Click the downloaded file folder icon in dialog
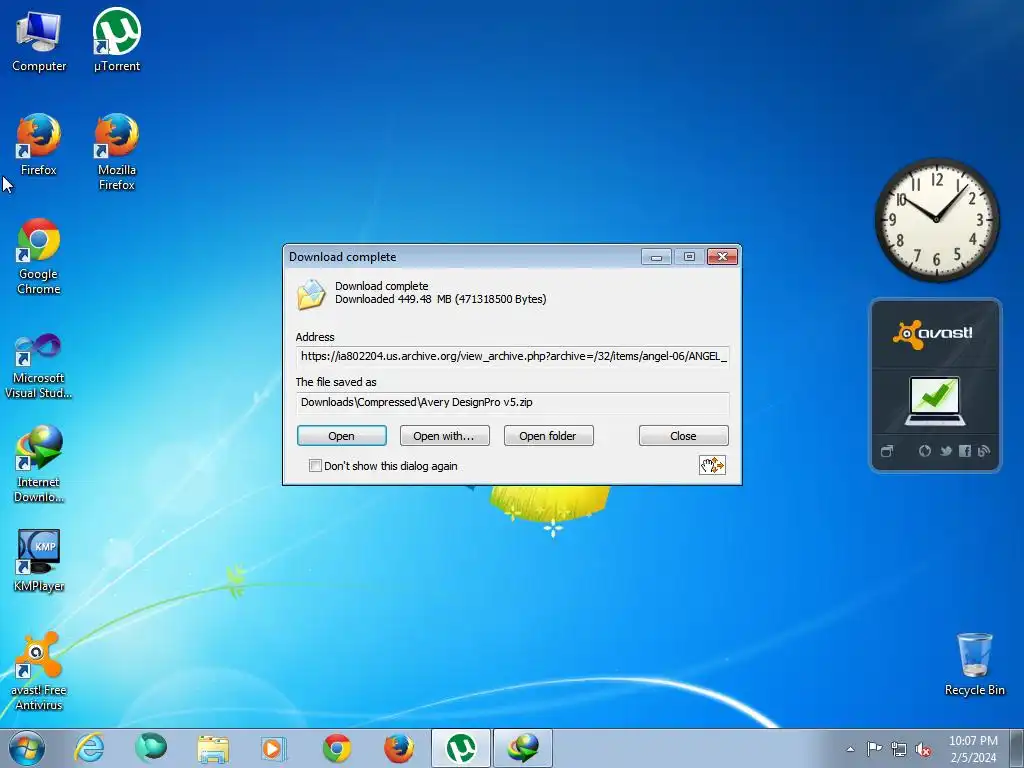Screen dimensions: 1024x768 click(x=311, y=294)
